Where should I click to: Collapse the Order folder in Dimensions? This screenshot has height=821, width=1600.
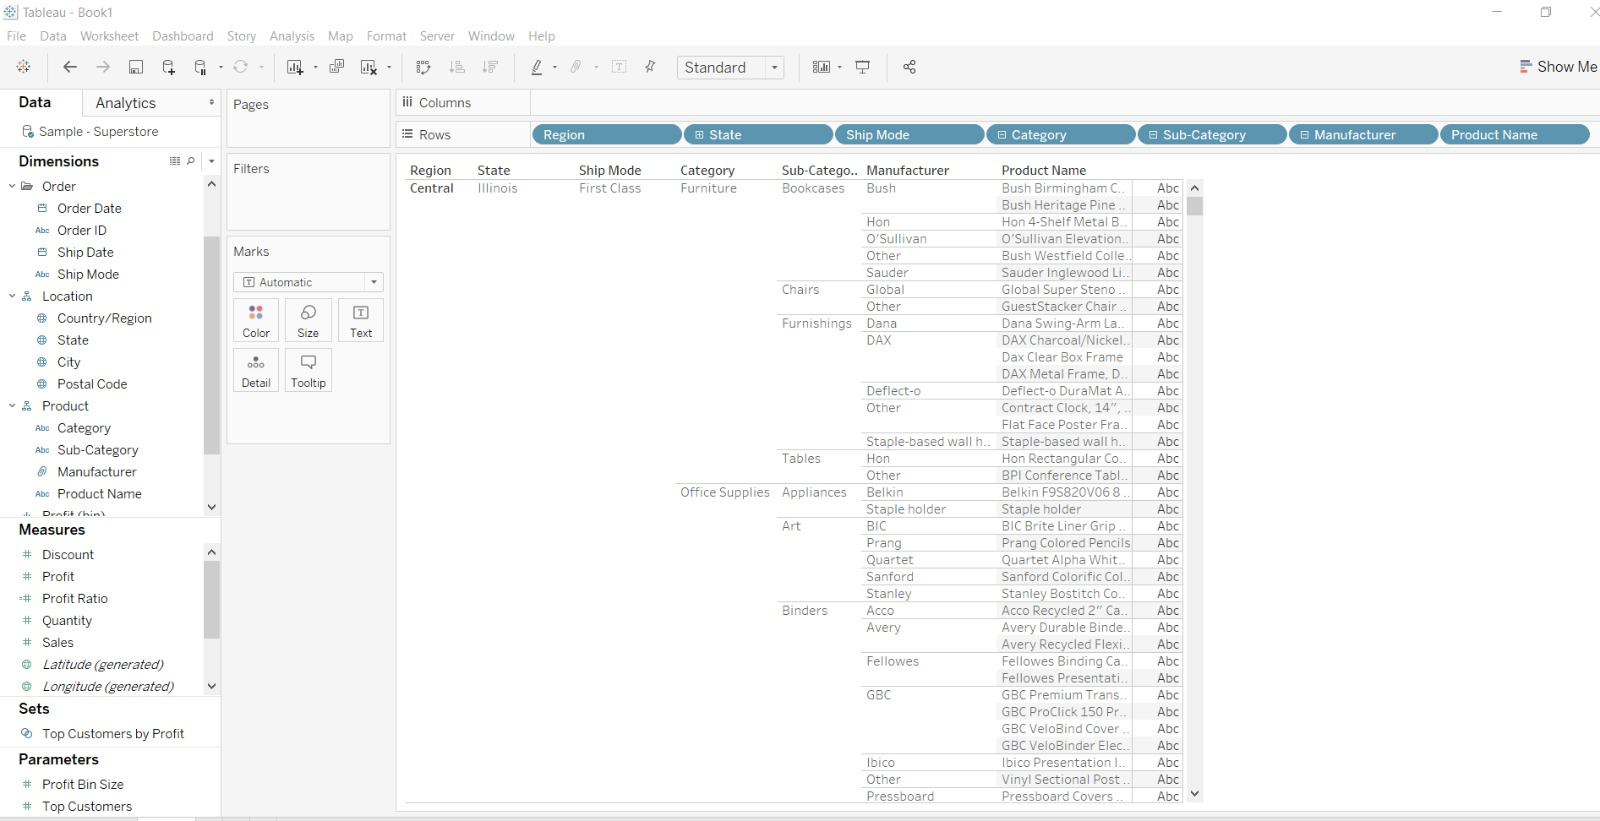click(x=12, y=186)
